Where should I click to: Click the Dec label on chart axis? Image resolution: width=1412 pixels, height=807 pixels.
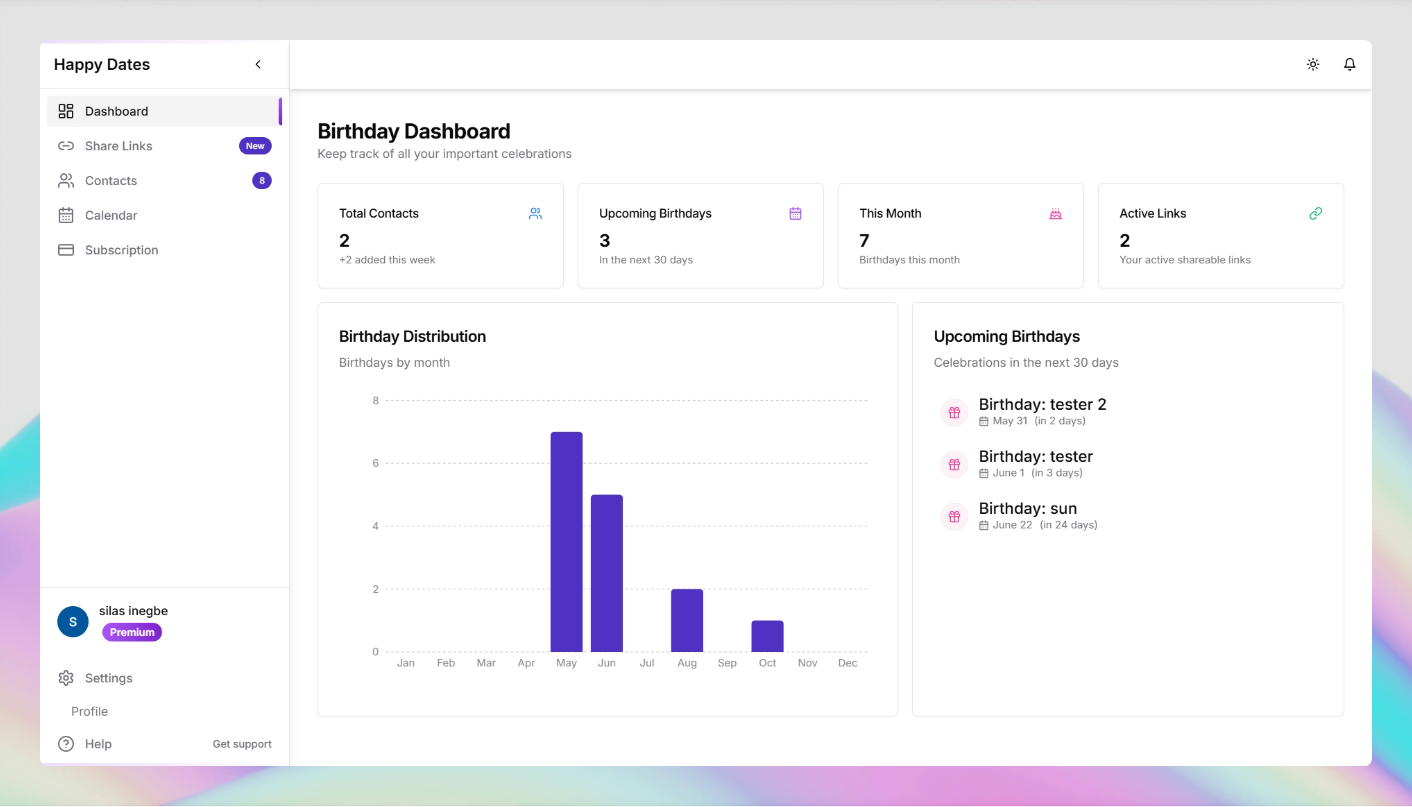[x=848, y=663]
